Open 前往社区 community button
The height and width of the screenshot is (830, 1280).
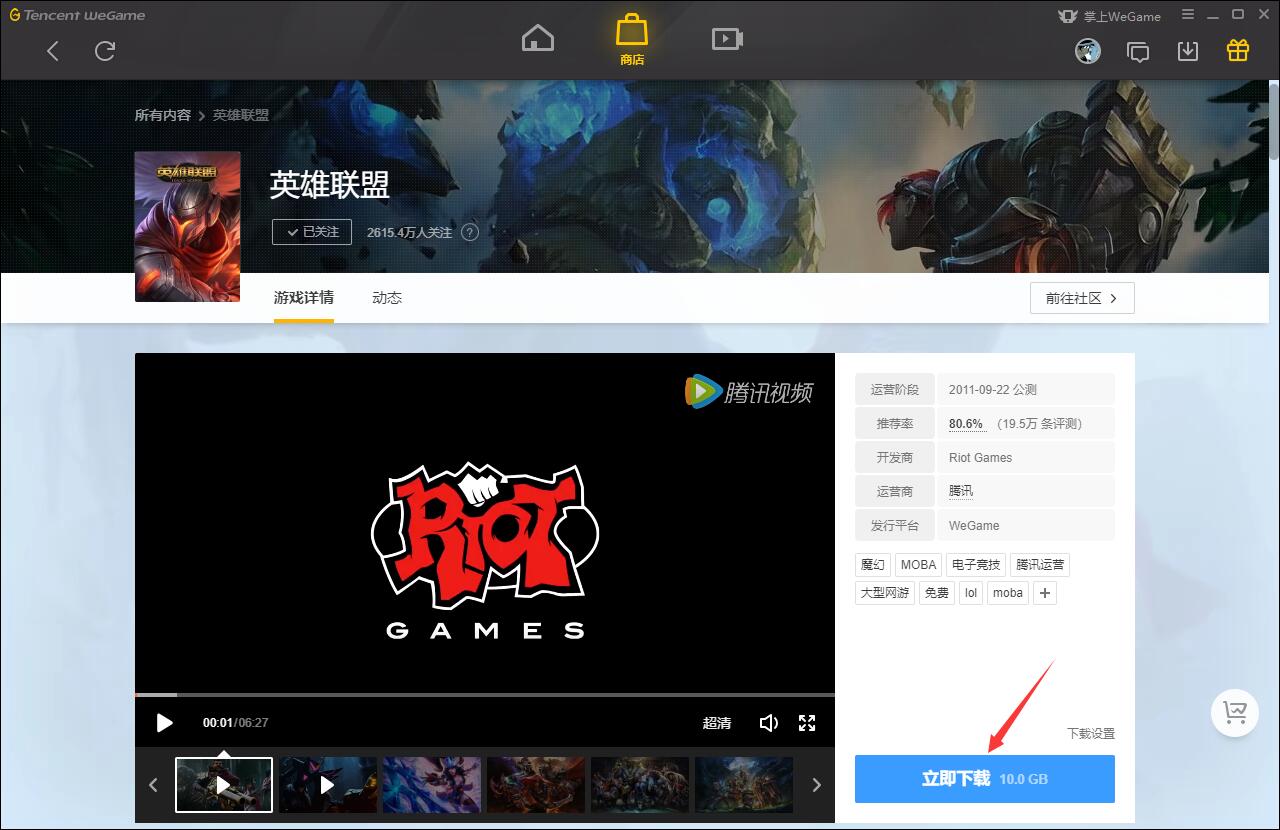click(x=1082, y=298)
